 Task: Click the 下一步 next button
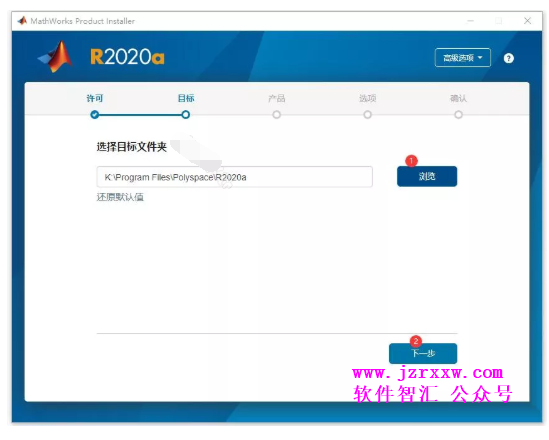pos(423,354)
